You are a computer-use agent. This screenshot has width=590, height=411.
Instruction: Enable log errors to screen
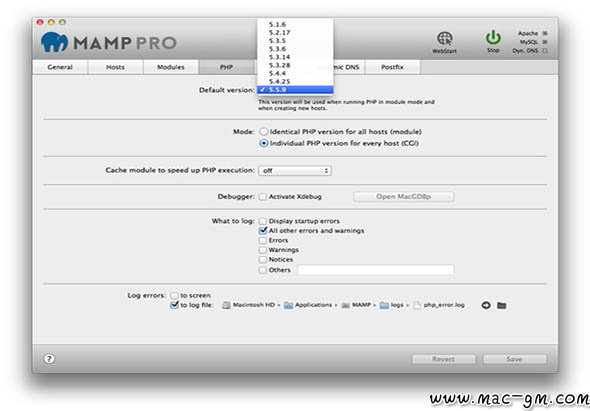coord(174,295)
